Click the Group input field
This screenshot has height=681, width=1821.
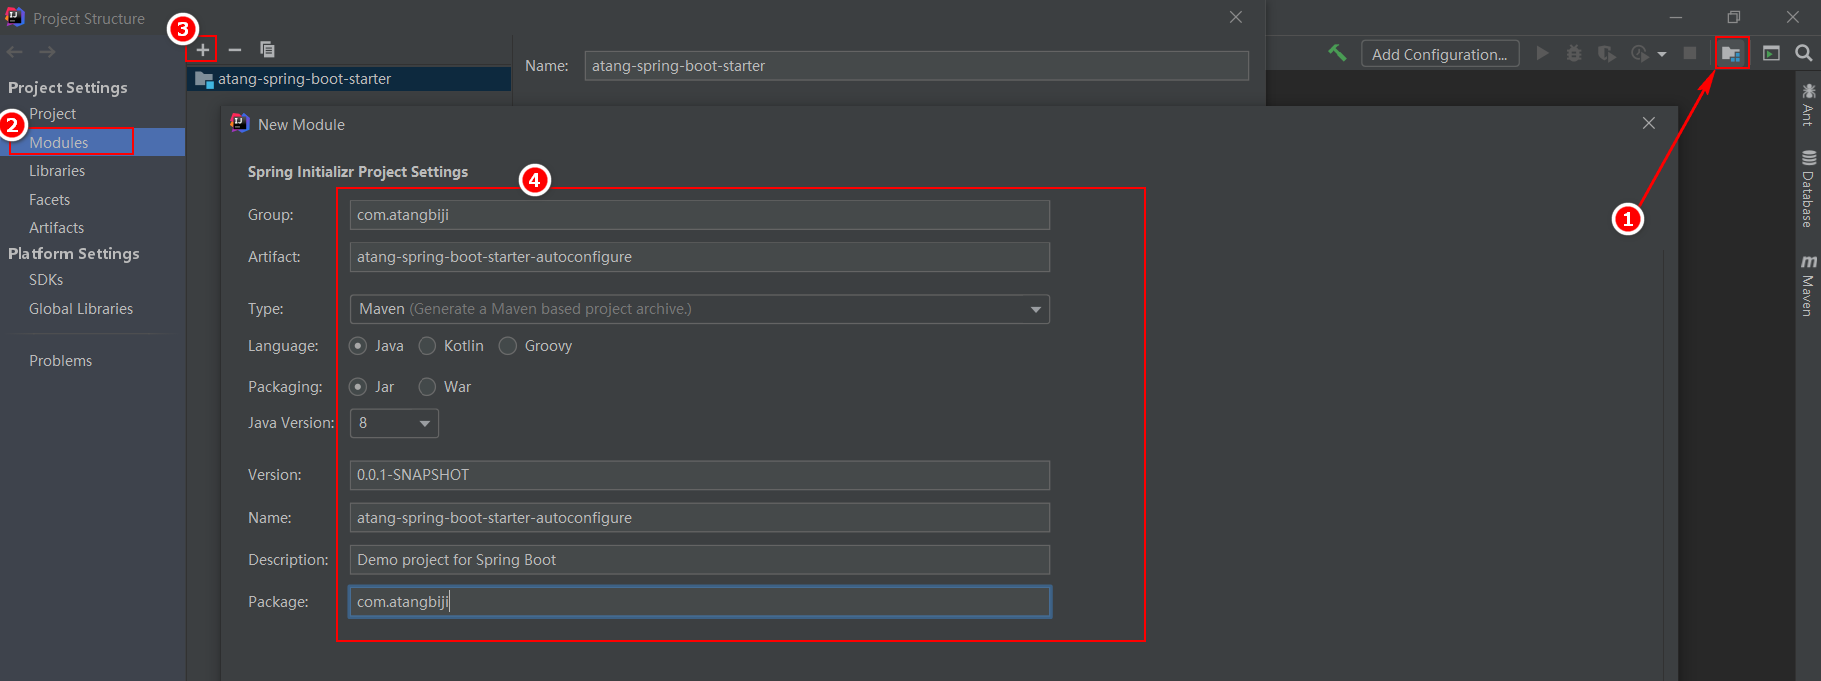click(x=700, y=215)
